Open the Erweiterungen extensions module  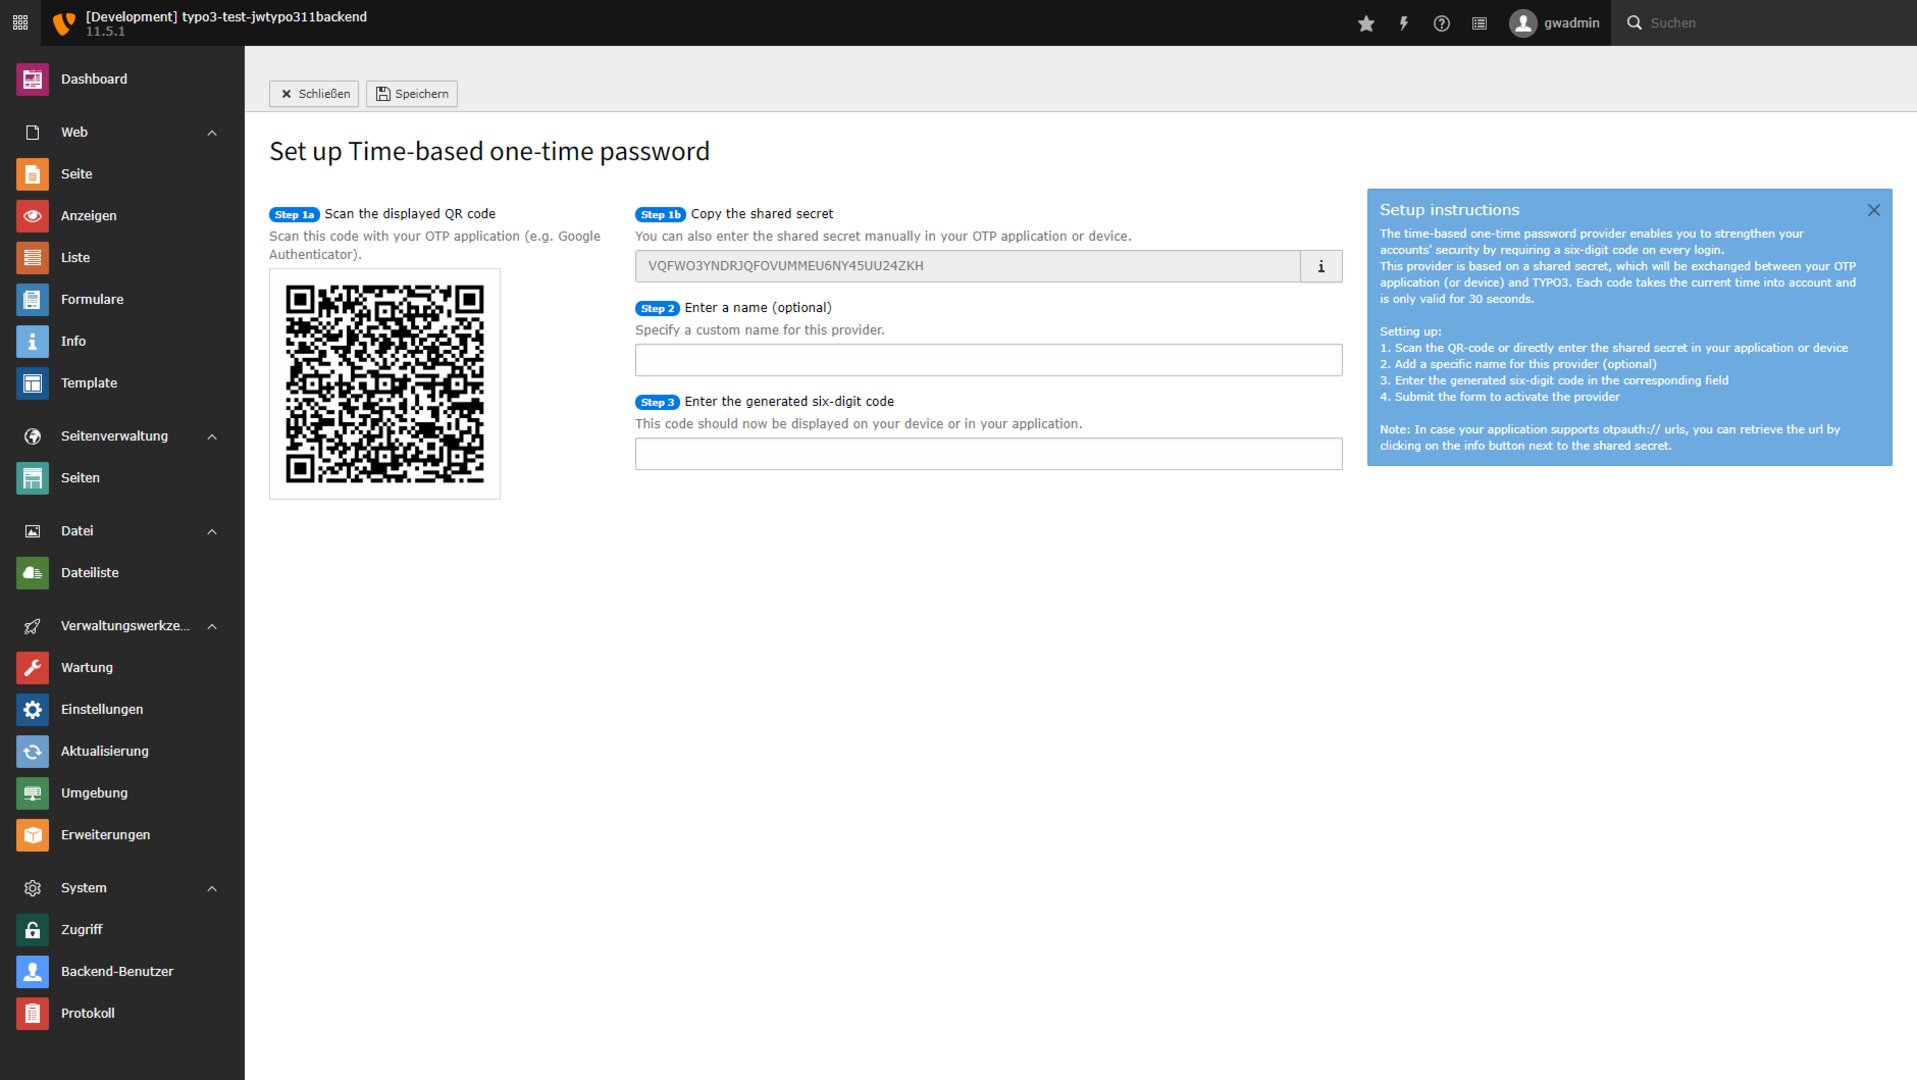[105, 835]
